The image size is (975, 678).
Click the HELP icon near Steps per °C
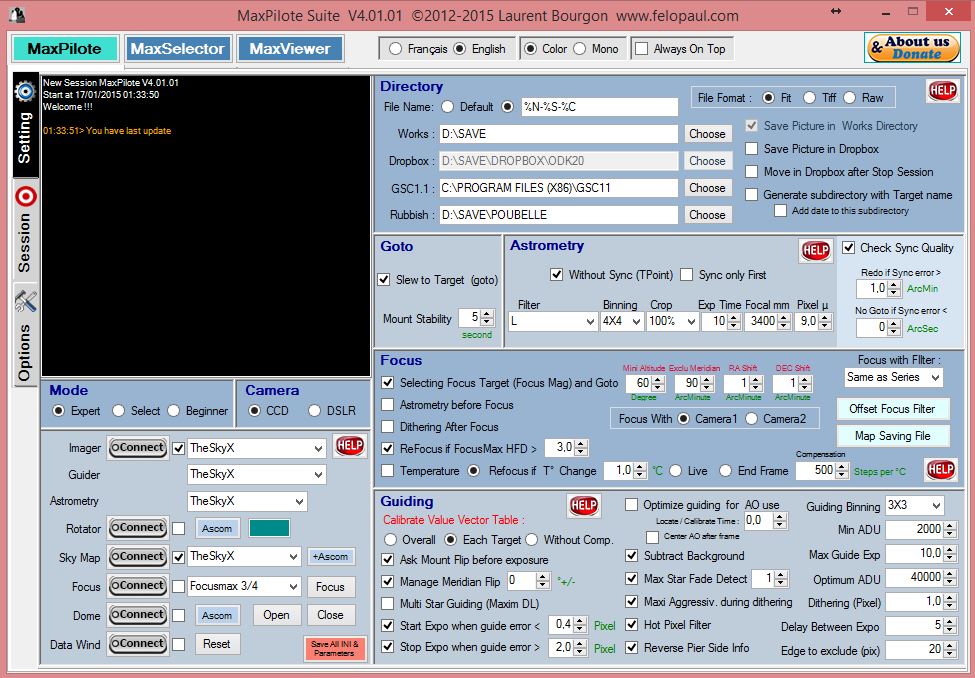[x=940, y=469]
